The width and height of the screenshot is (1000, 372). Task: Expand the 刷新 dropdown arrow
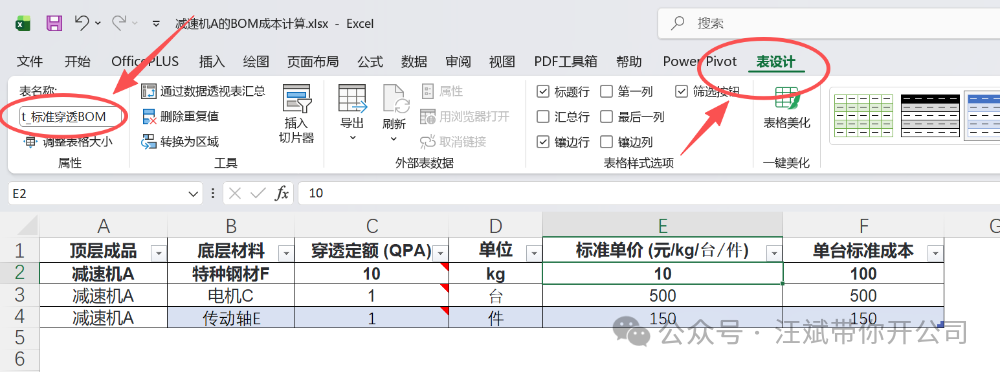point(393,137)
